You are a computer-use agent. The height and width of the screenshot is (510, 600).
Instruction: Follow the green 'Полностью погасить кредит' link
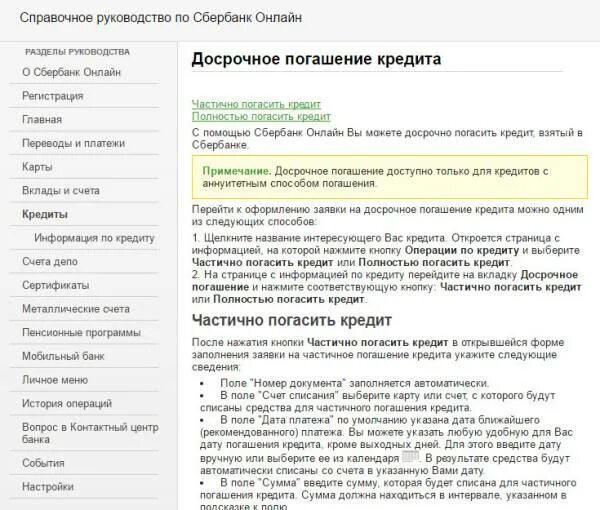pyautogui.click(x=261, y=116)
